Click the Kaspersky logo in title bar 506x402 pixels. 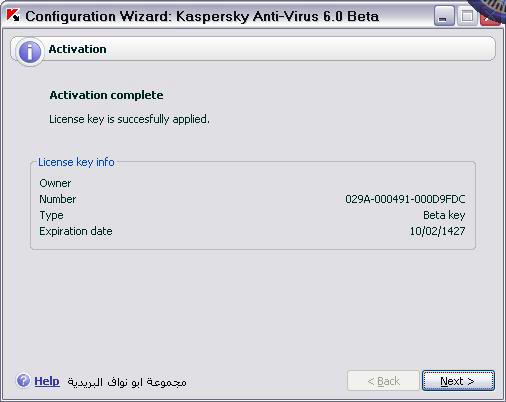pyautogui.click(x=13, y=15)
